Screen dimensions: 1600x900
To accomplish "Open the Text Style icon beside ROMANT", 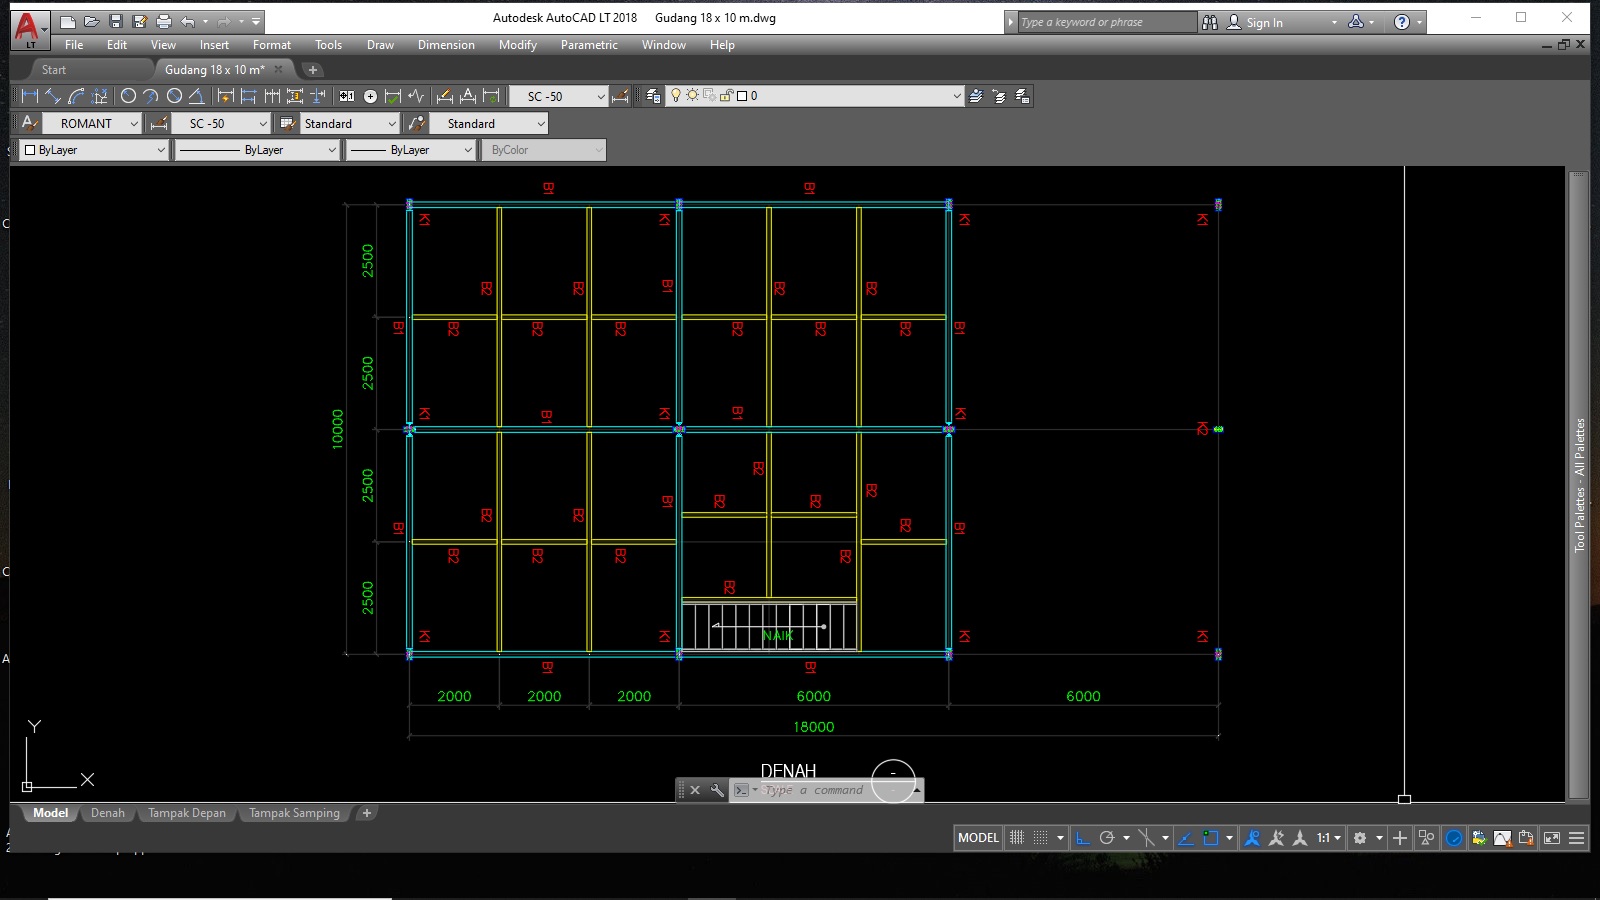I will tap(30, 123).
